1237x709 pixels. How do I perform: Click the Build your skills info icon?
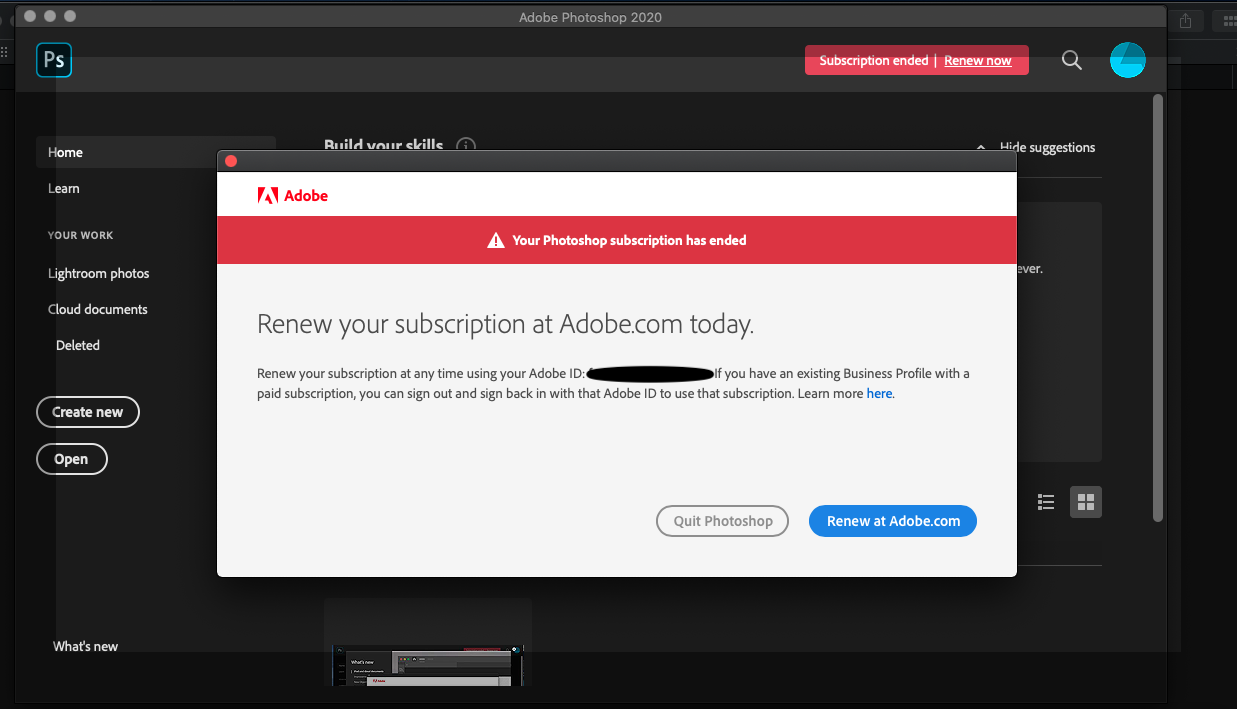(466, 146)
